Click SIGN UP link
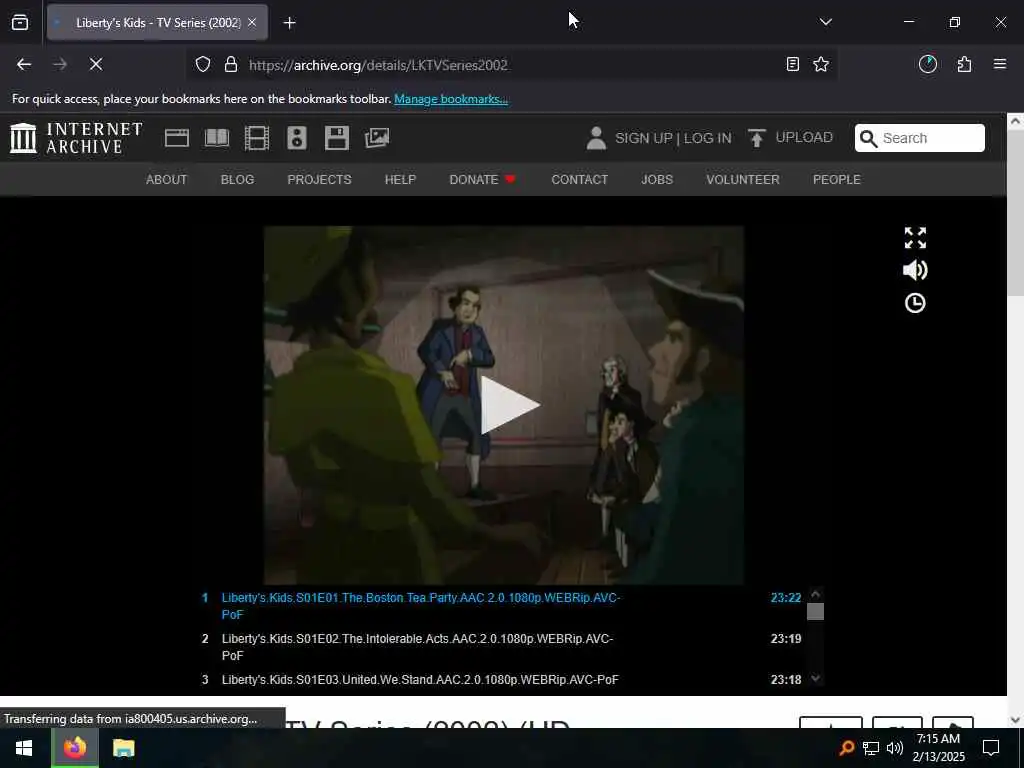Screen dimensions: 1024x768 643,138
